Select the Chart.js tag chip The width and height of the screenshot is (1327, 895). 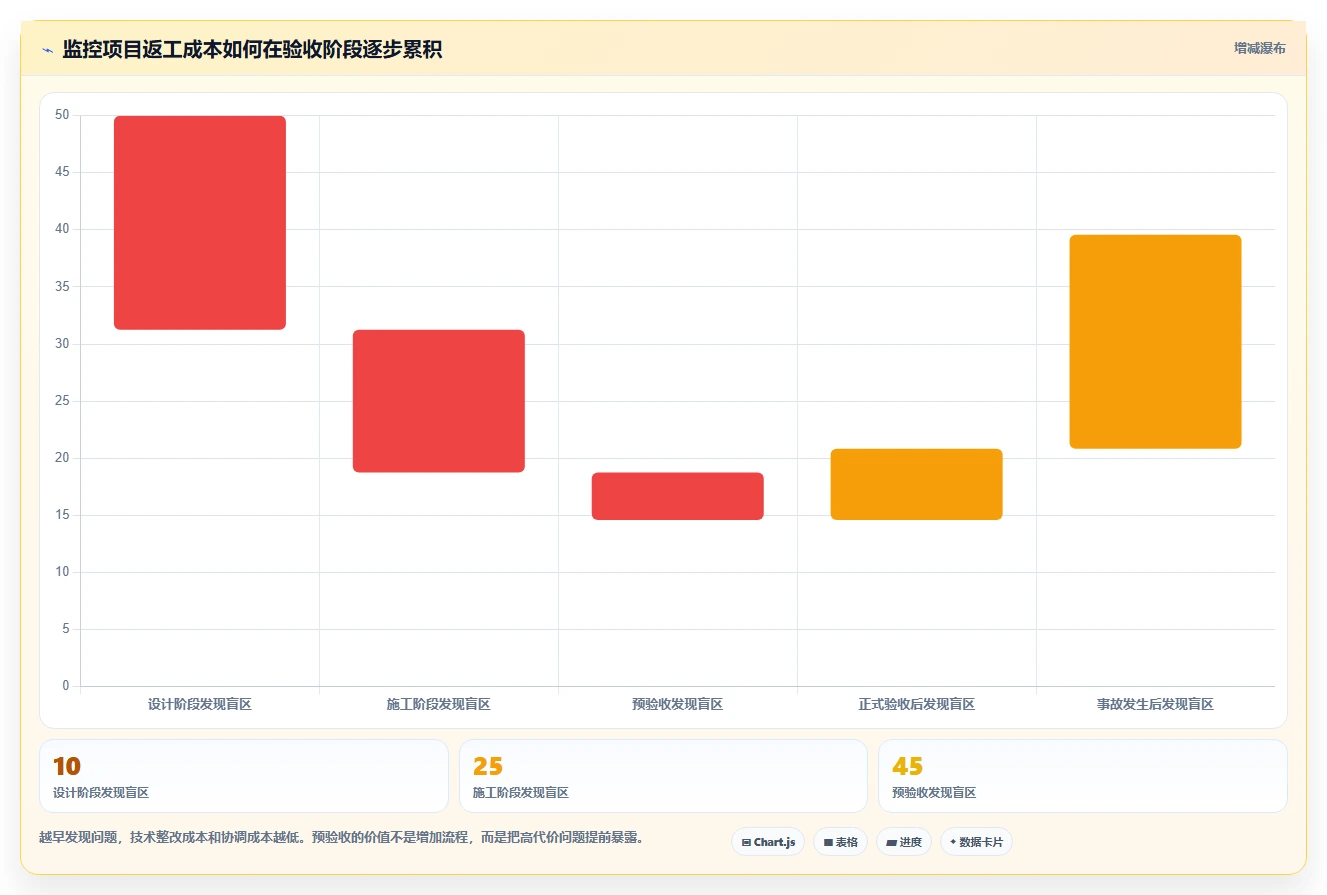[x=768, y=842]
